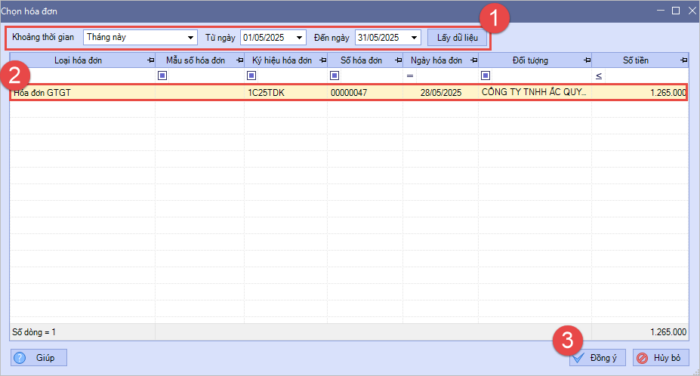The height and width of the screenshot is (376, 700).
Task: Click the 1.265.000 amount in invoice row
Action: 640,92
